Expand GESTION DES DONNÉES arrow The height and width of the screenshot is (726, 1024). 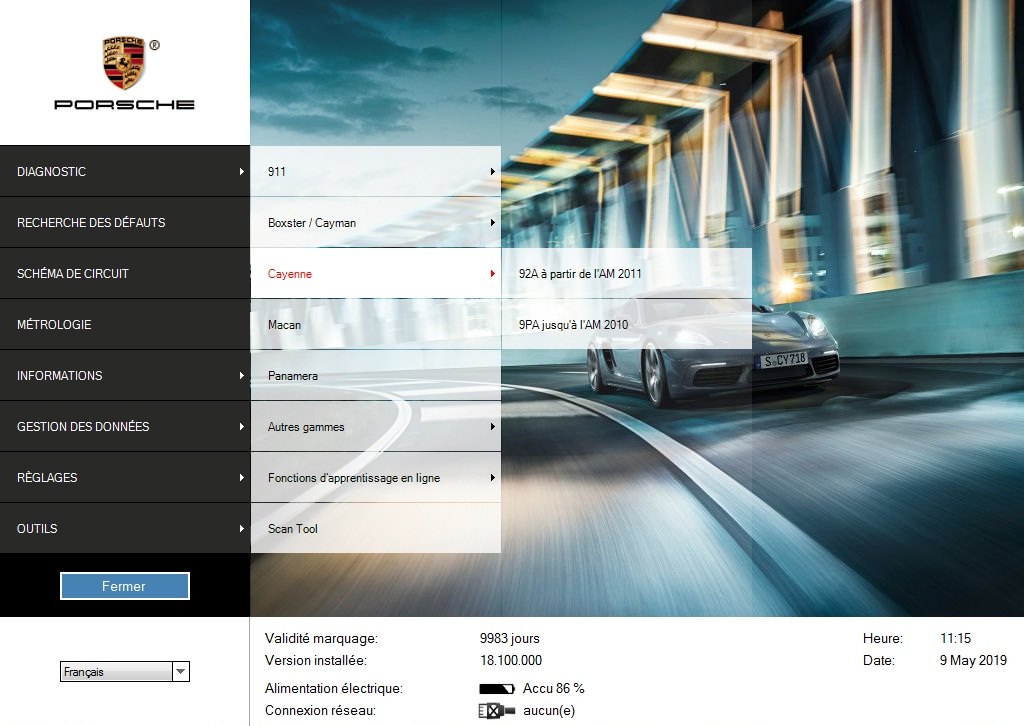[242, 426]
